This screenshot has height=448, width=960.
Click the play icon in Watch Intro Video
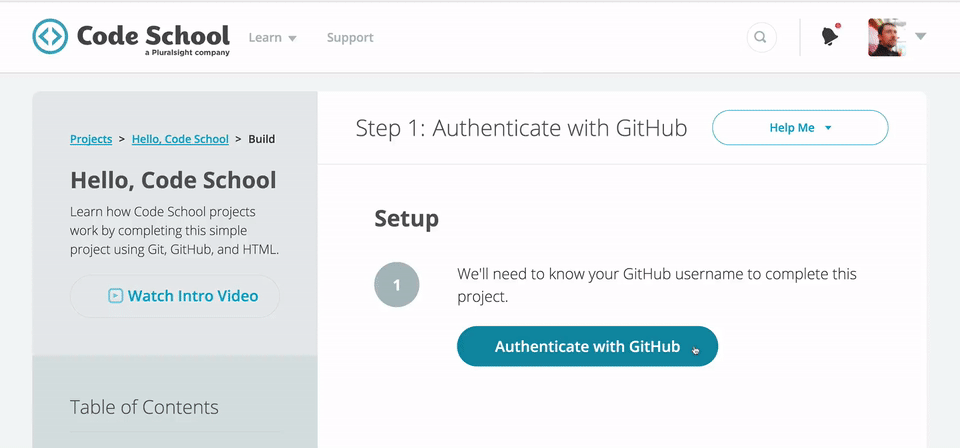click(x=115, y=296)
